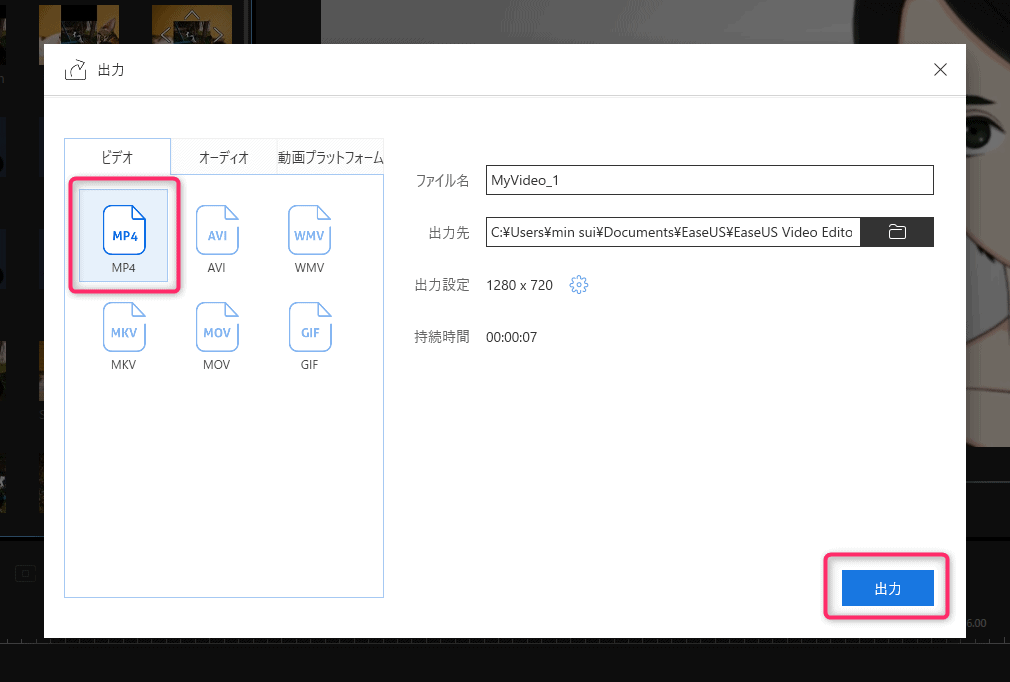
Task: Choose the AVI format icon
Action: click(x=217, y=230)
